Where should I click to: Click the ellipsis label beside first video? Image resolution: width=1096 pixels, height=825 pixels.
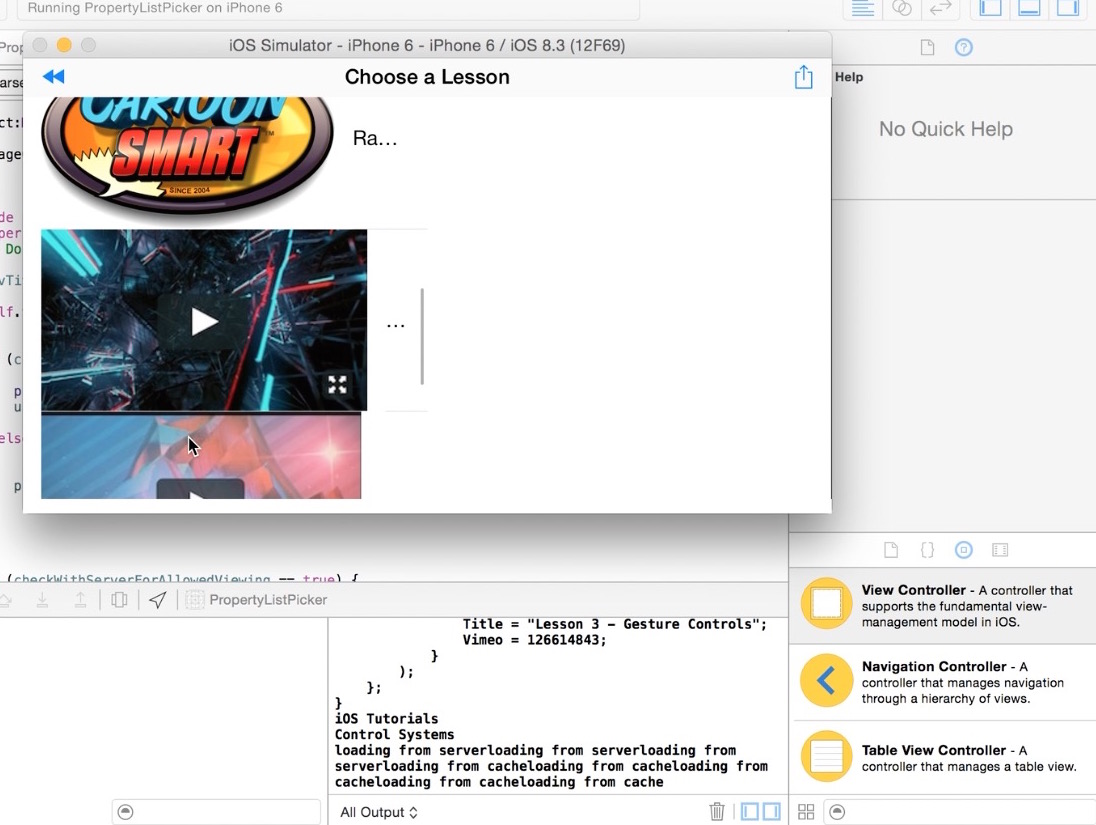396,325
